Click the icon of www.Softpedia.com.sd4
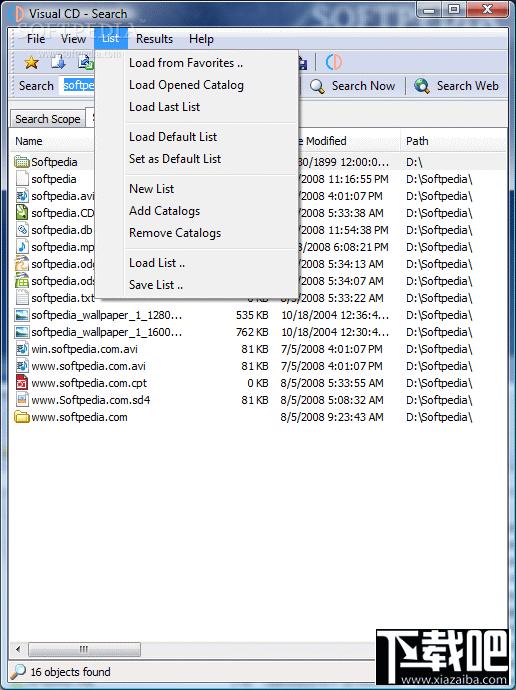This screenshot has width=516, height=690. (x=22, y=400)
